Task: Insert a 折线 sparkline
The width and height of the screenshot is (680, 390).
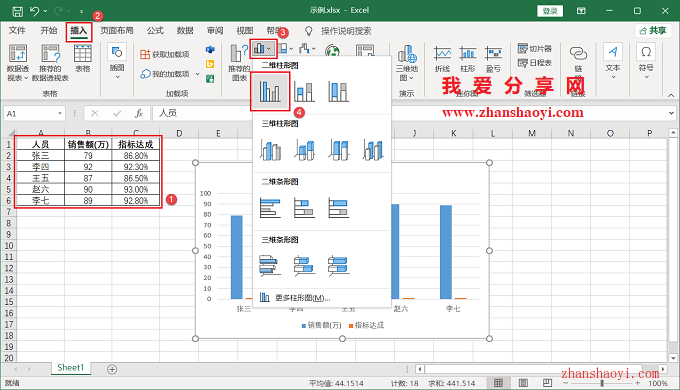Action: (442, 59)
